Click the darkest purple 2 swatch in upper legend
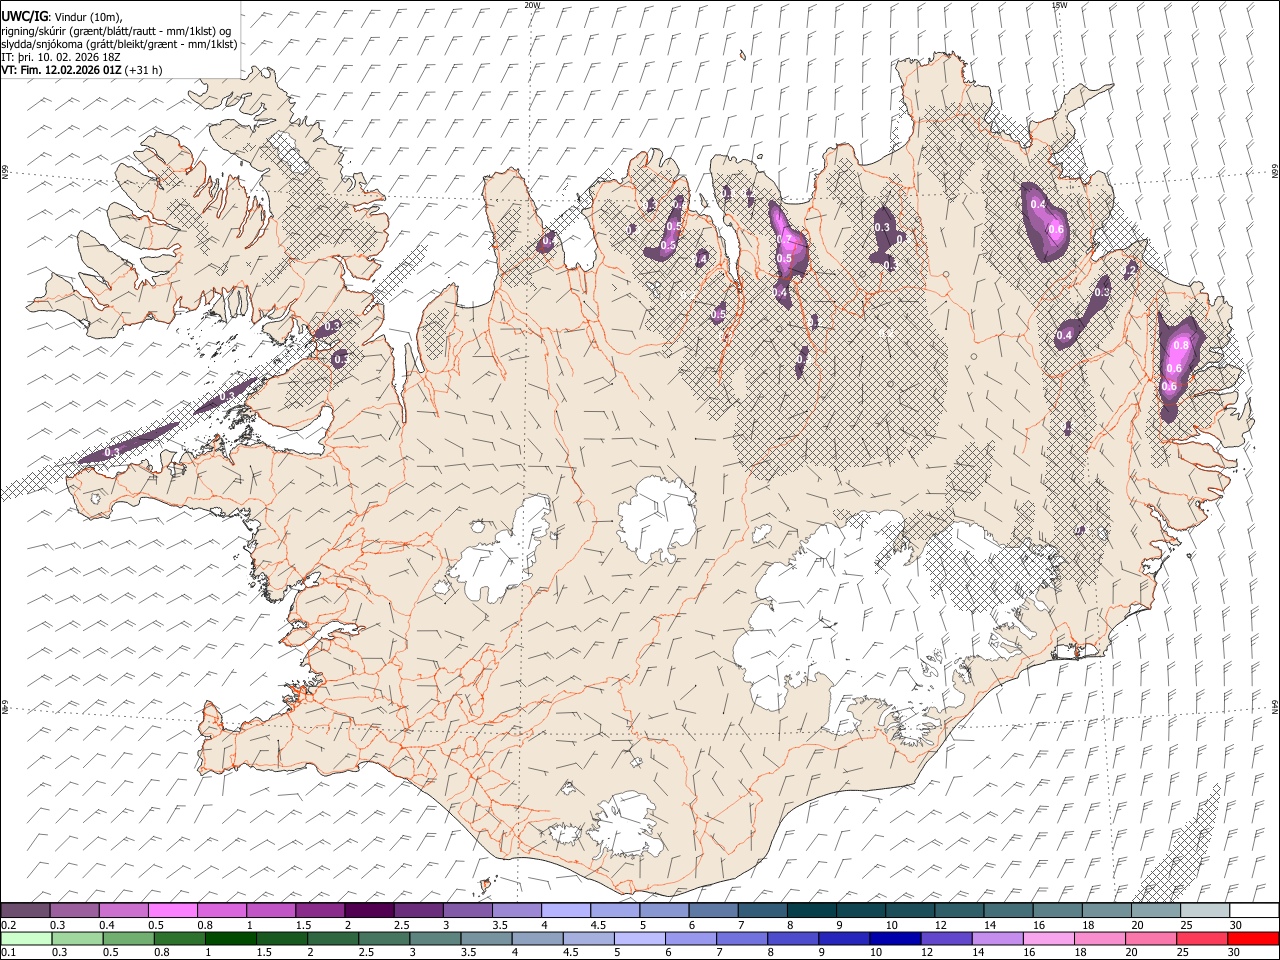This screenshot has height=960, width=1280. coord(369,911)
